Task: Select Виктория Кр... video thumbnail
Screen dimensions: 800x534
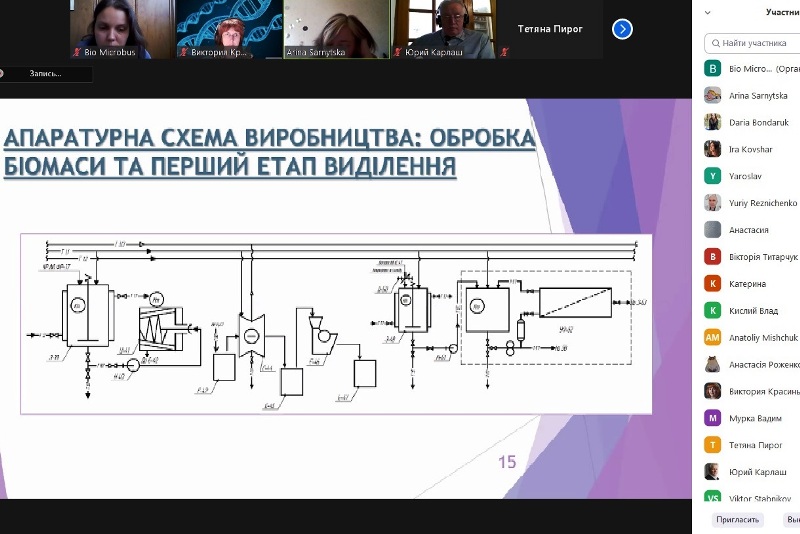Action: [229, 29]
